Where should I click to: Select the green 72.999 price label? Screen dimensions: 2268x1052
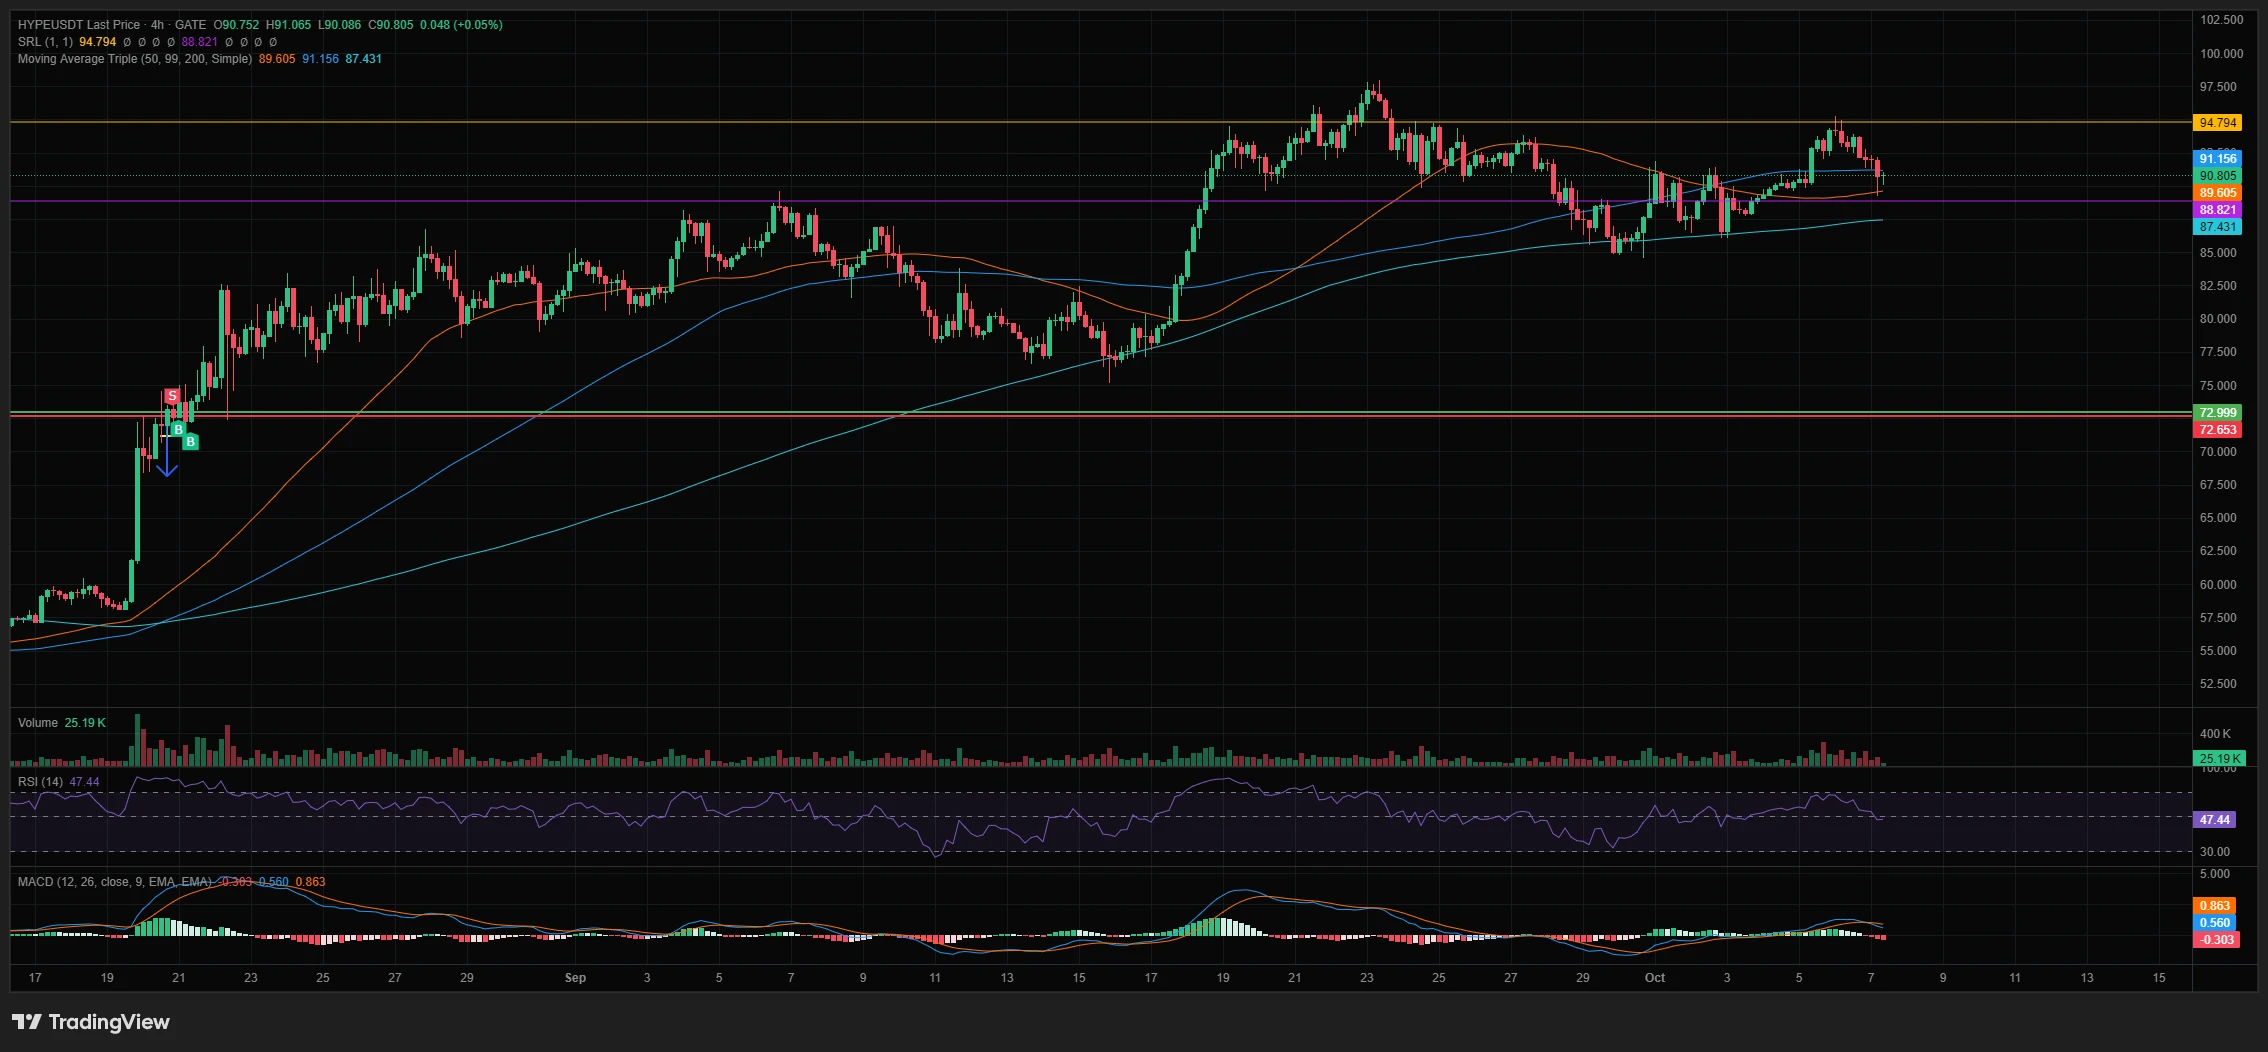click(2218, 413)
